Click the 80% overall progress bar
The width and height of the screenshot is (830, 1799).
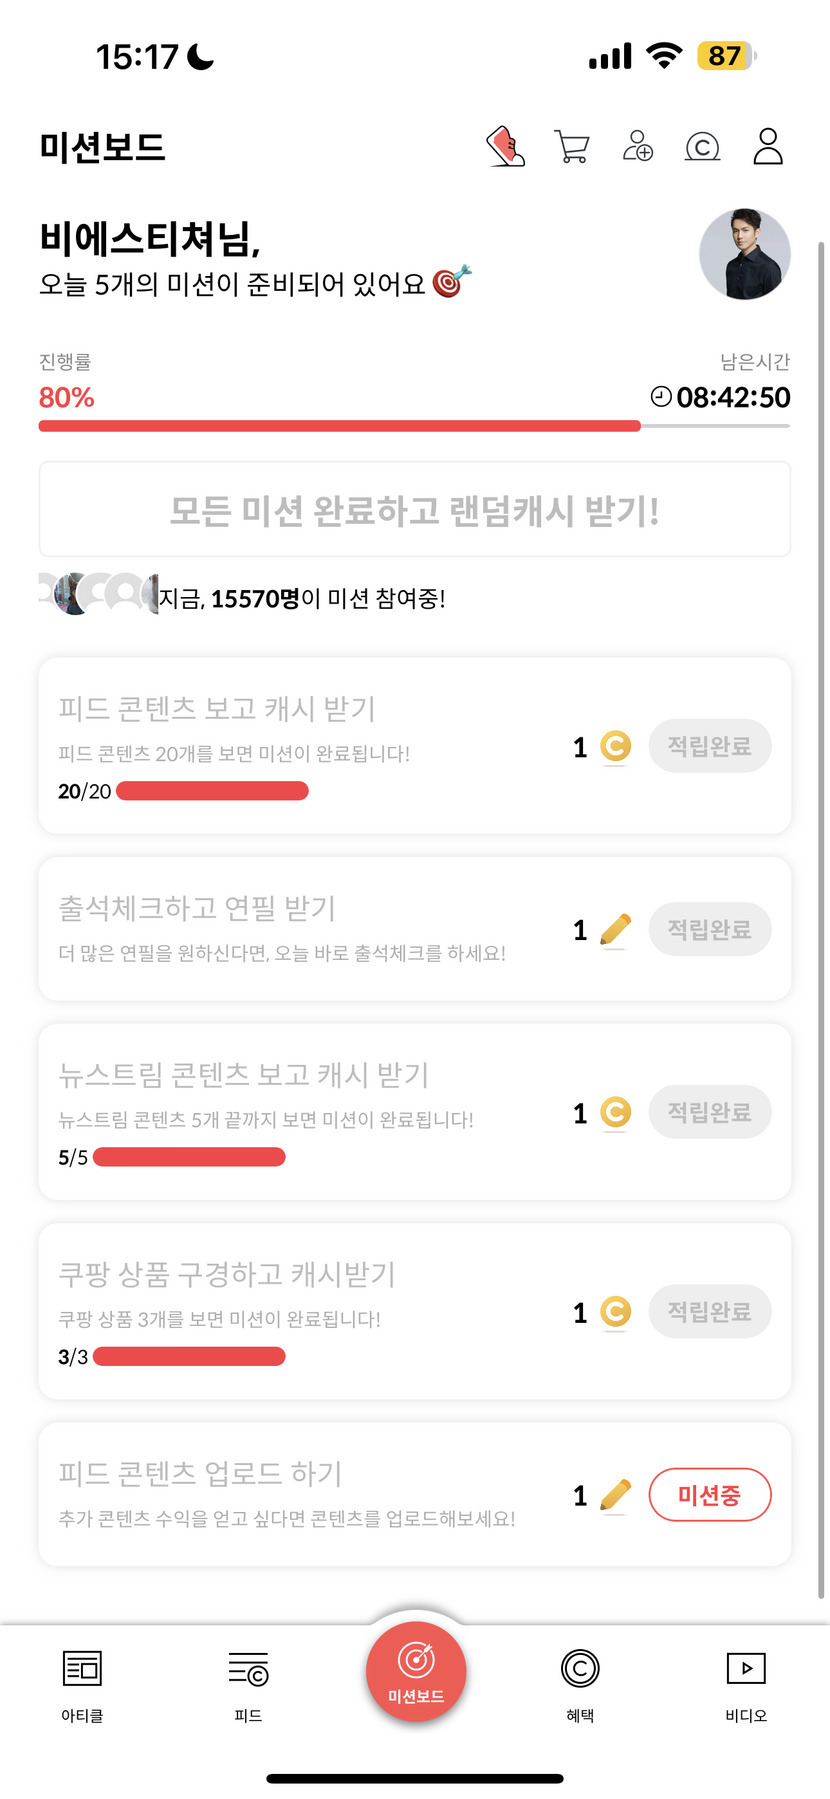click(414, 426)
